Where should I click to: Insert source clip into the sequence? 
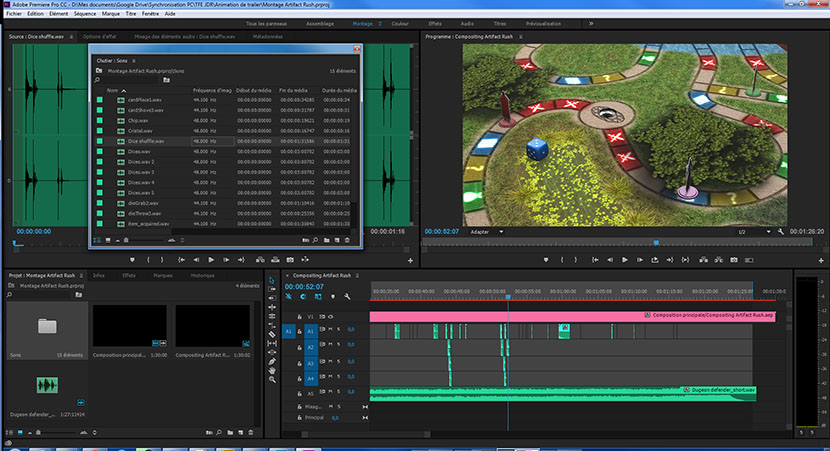click(260, 260)
